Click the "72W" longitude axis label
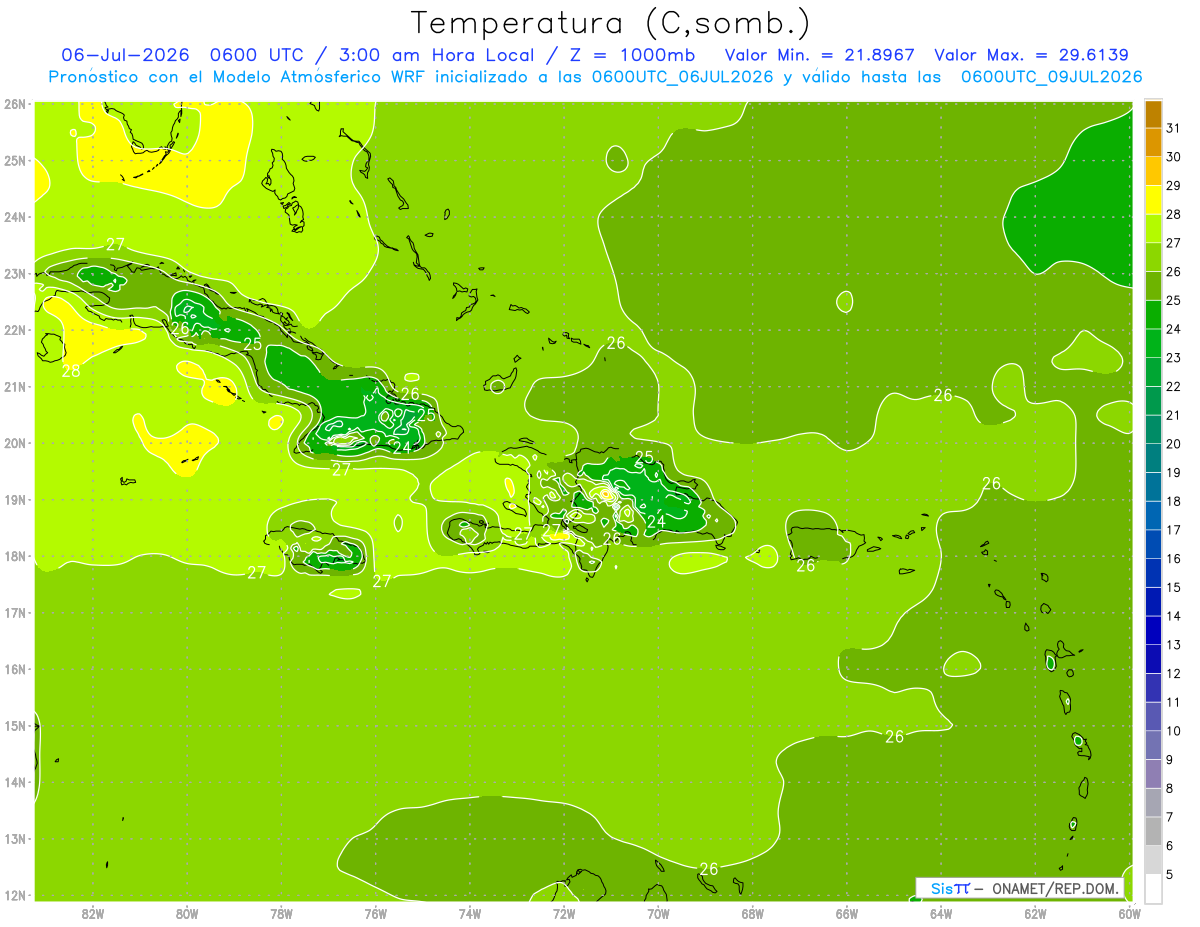The width and height of the screenshot is (1200, 927). [564, 912]
